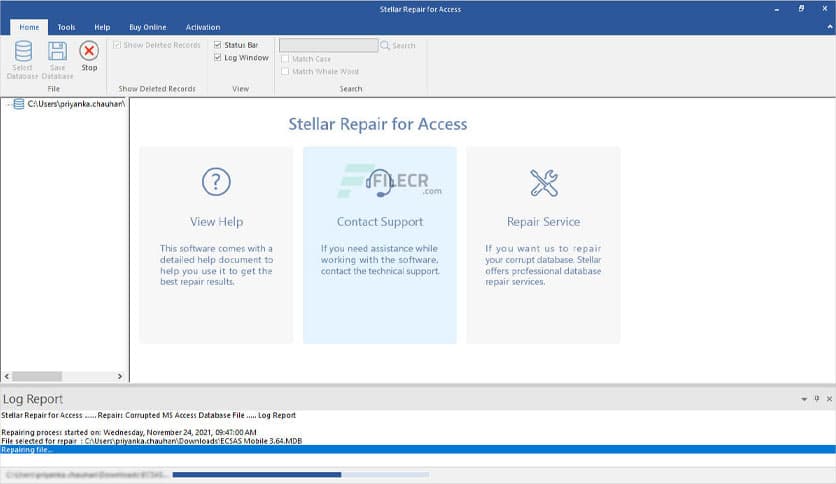Click the Repair Service tools icon
Viewport: 836px width, 484px height.
544,183
